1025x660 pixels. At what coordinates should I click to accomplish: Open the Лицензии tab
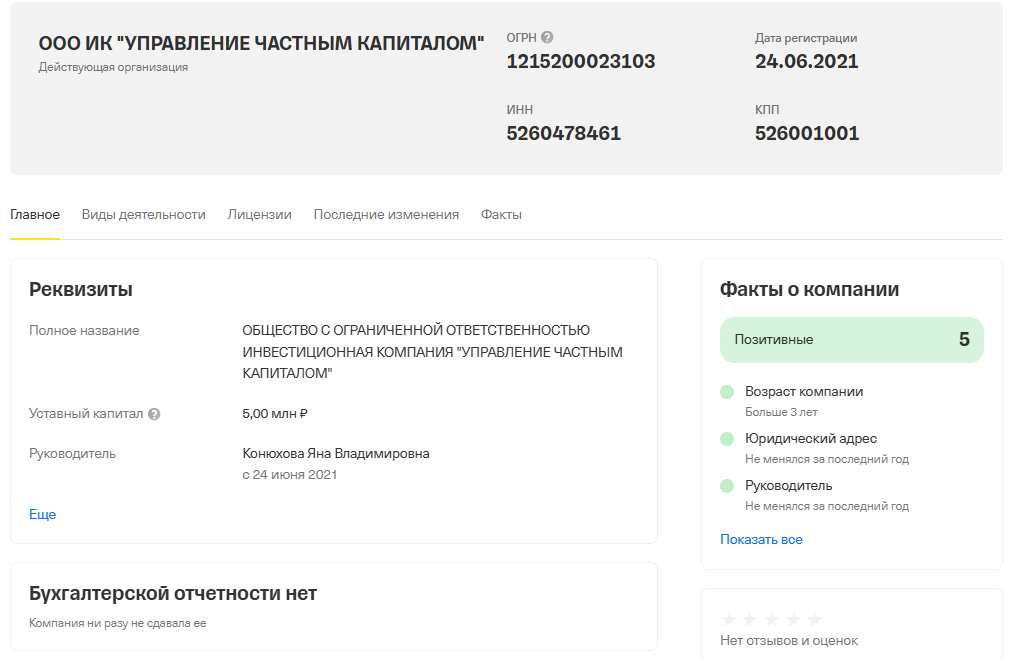[259, 214]
